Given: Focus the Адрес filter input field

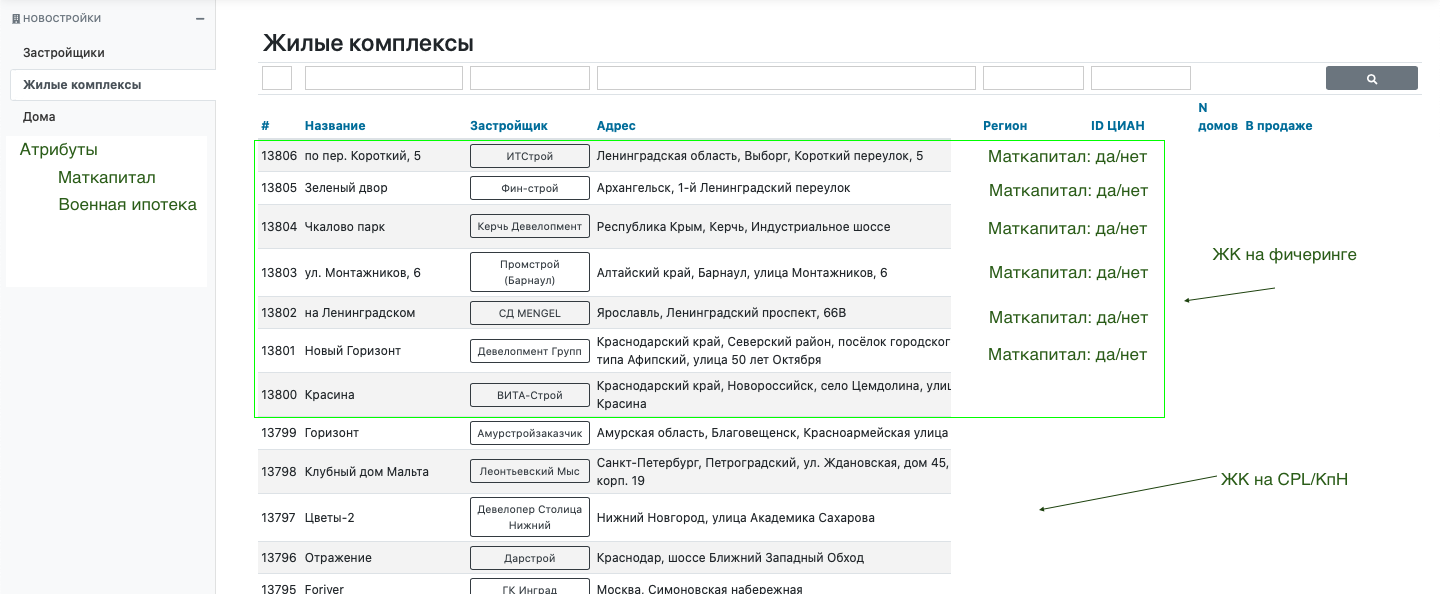Looking at the screenshot, I should tap(786, 78).
